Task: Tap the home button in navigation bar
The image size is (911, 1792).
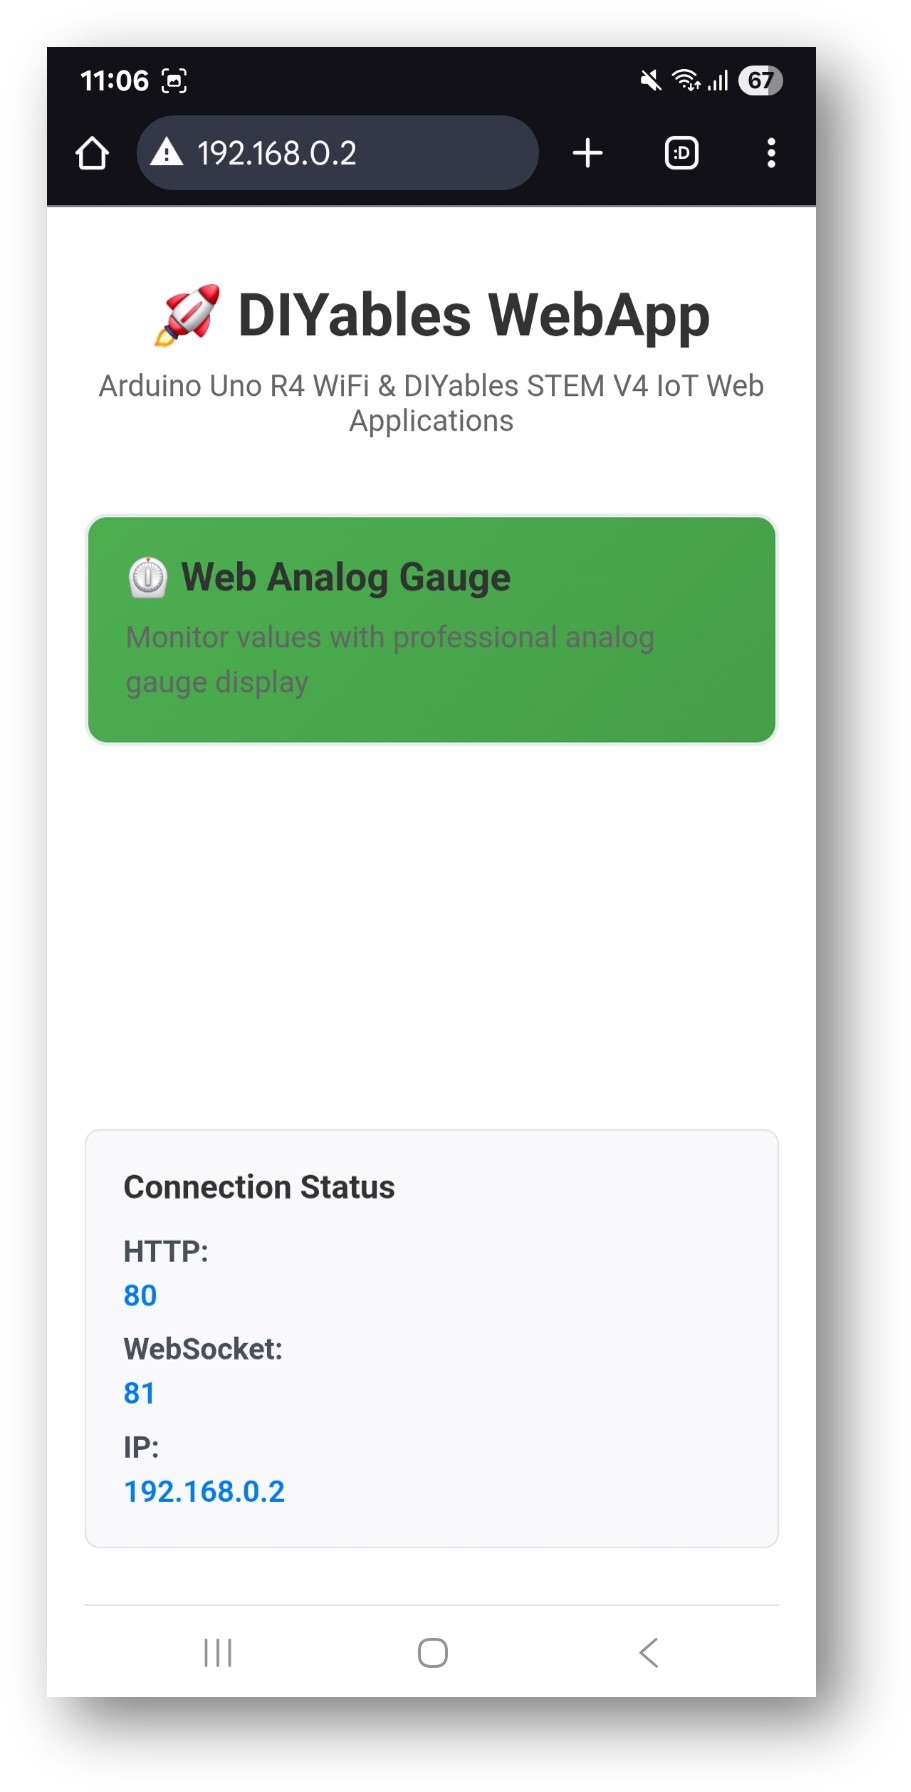Action: (x=432, y=1652)
